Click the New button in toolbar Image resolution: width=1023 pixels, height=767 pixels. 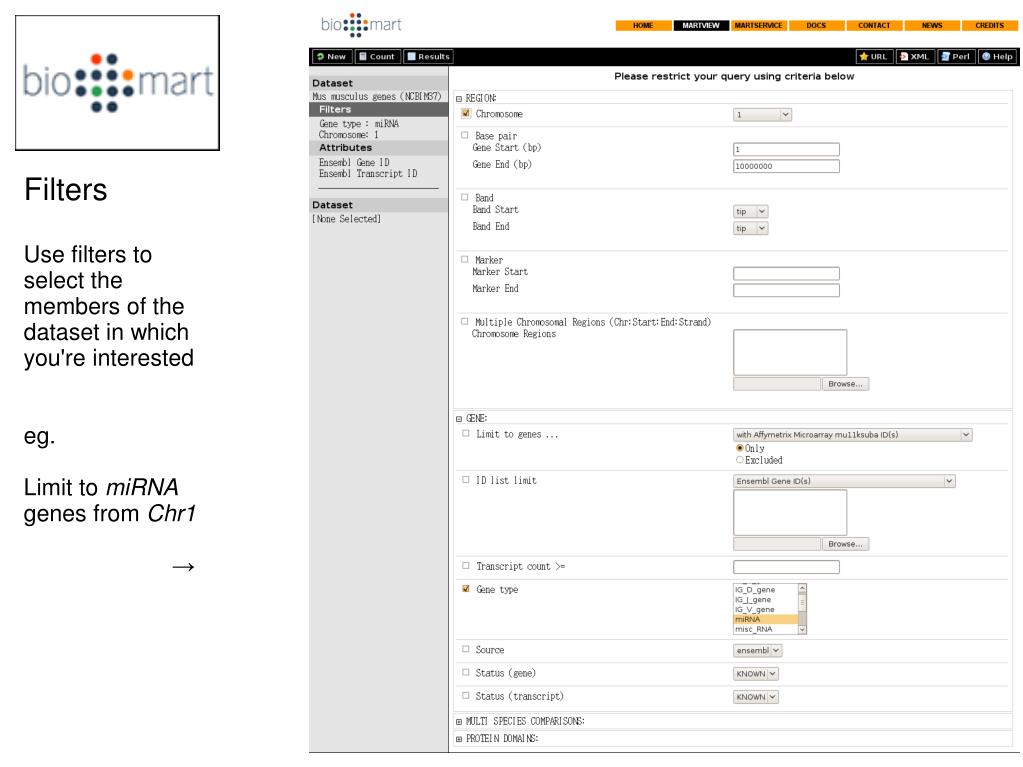pyautogui.click(x=332, y=57)
